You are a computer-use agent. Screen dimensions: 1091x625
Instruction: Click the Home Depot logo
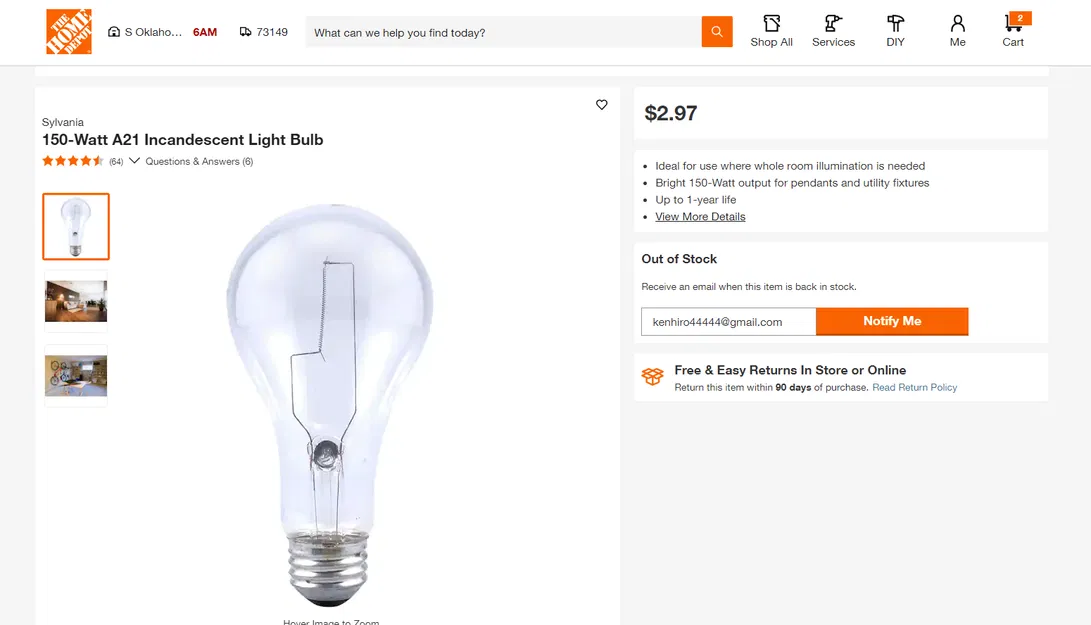(x=69, y=32)
